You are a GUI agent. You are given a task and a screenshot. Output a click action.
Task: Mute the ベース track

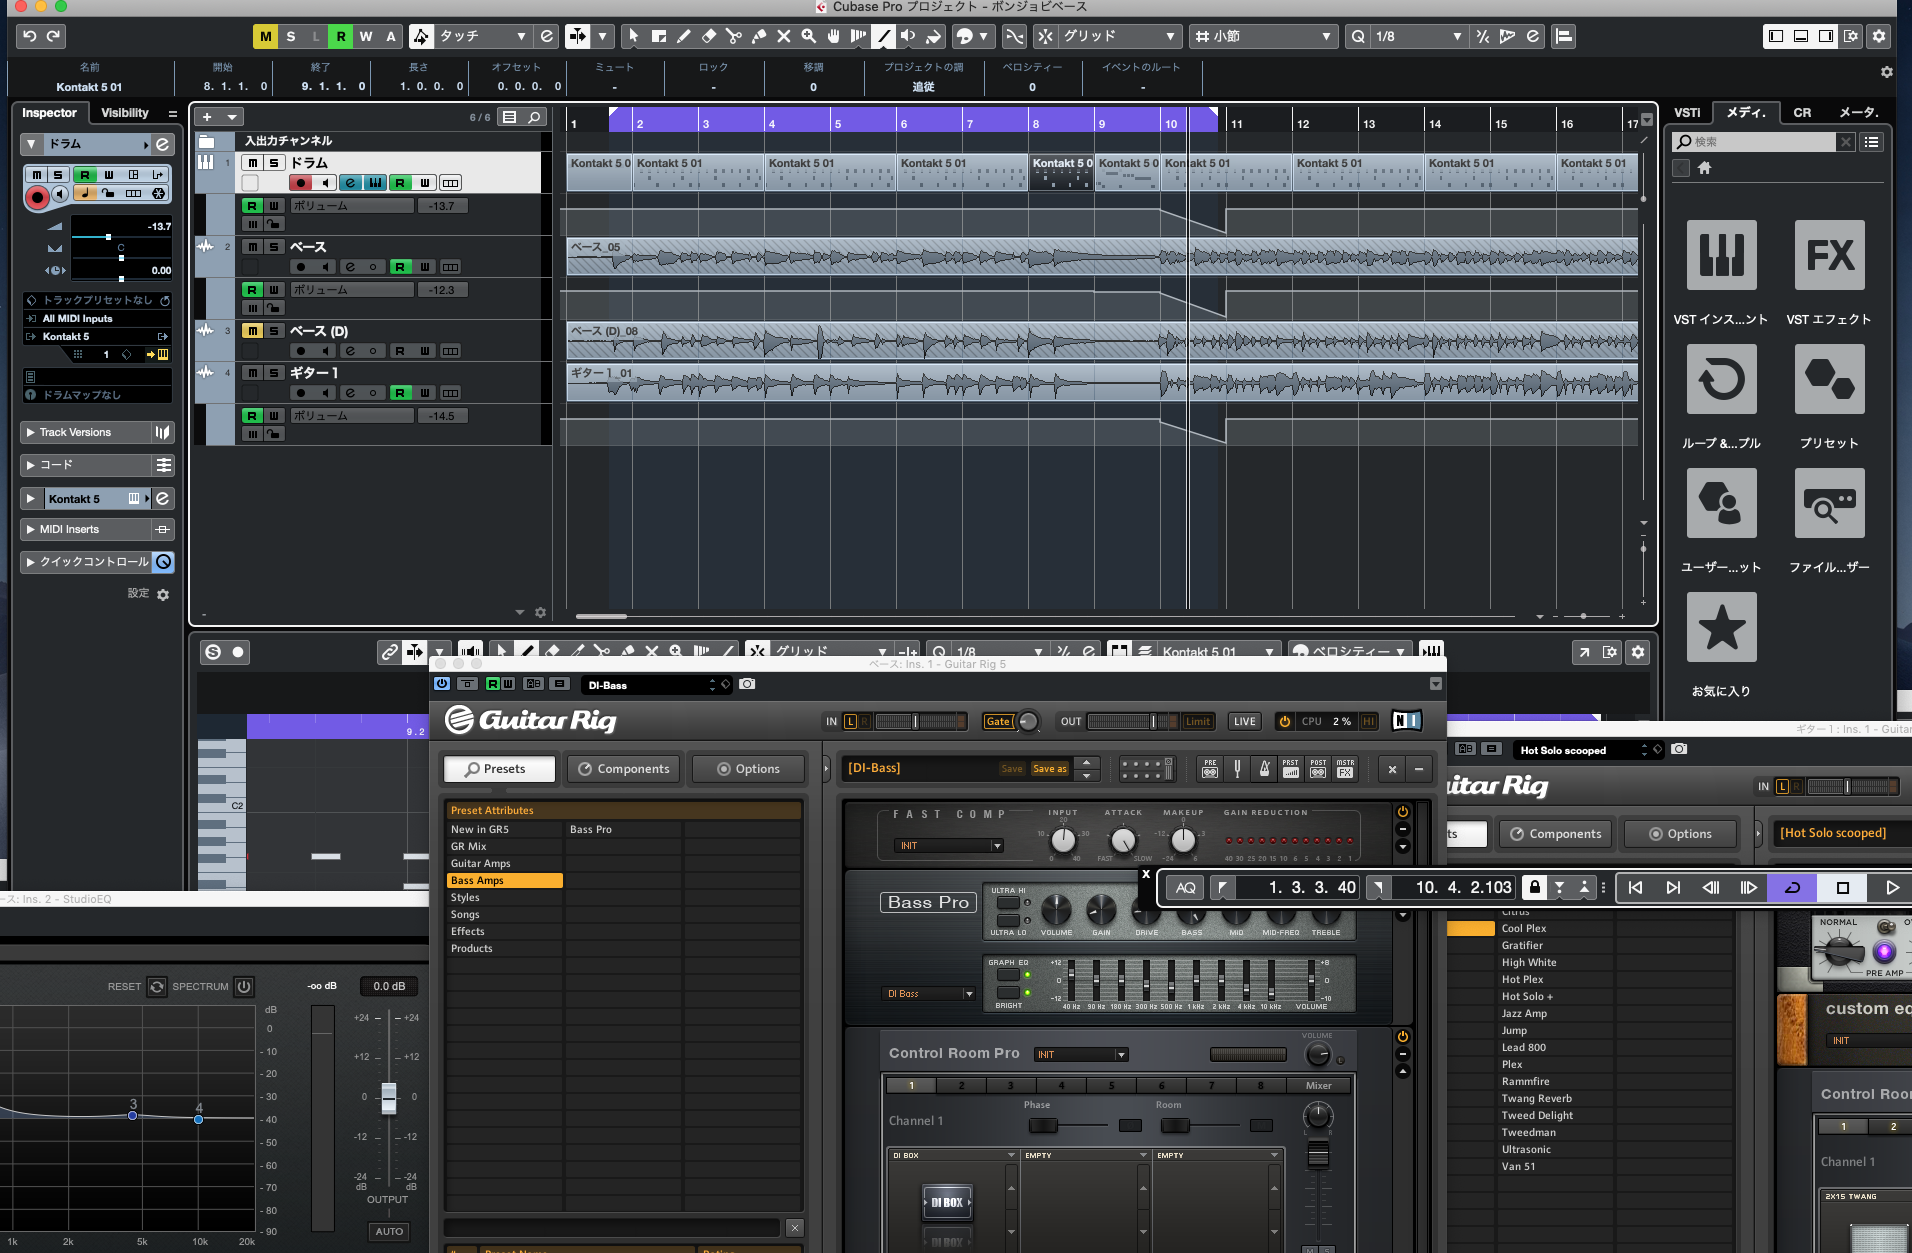253,247
